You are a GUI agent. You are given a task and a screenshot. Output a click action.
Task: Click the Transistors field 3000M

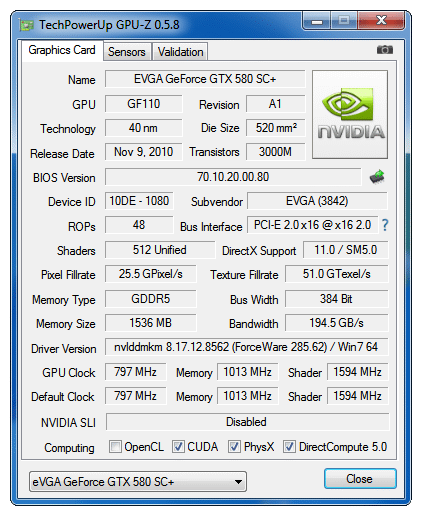coord(275,152)
